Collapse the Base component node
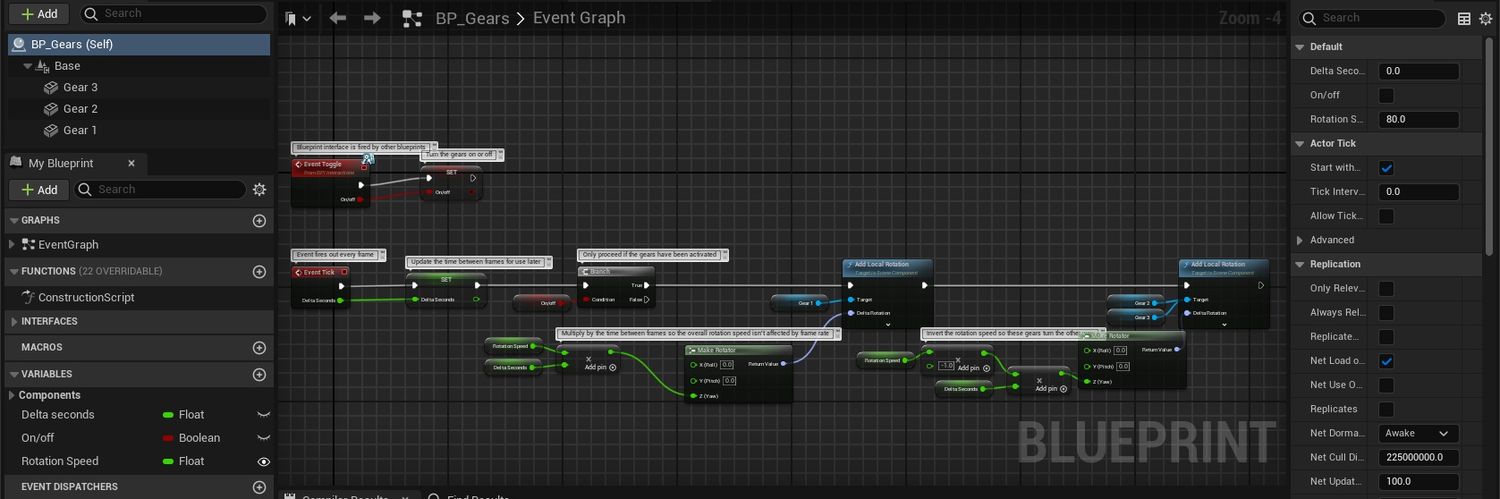1500x499 pixels. 28,66
